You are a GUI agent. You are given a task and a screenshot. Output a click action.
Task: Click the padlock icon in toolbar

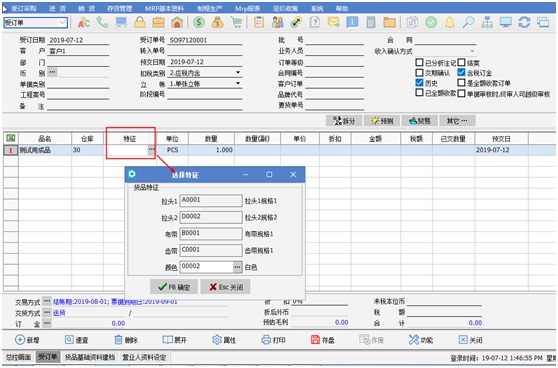pos(140,22)
